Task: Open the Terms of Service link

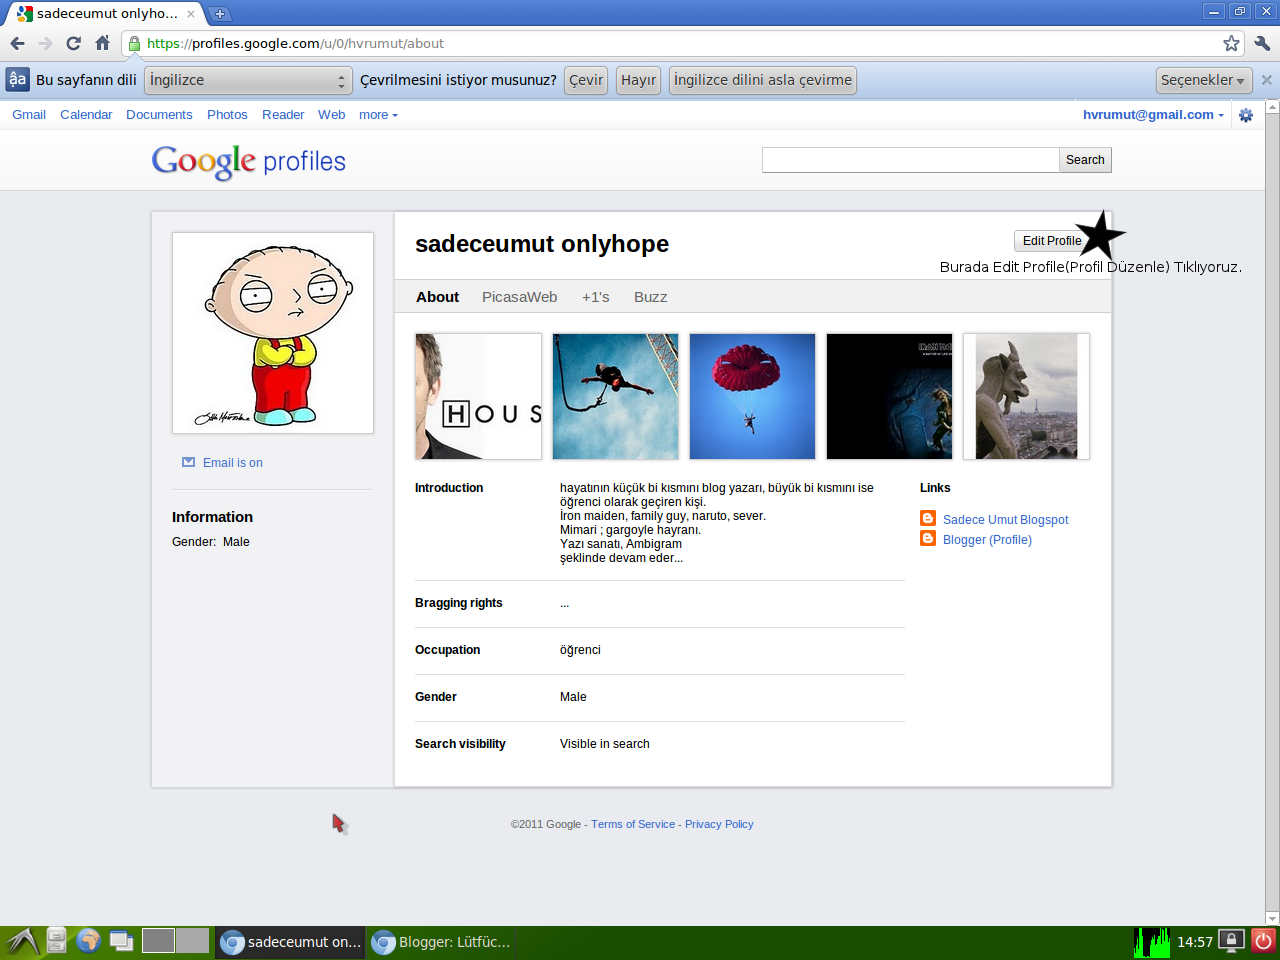Action: point(633,824)
